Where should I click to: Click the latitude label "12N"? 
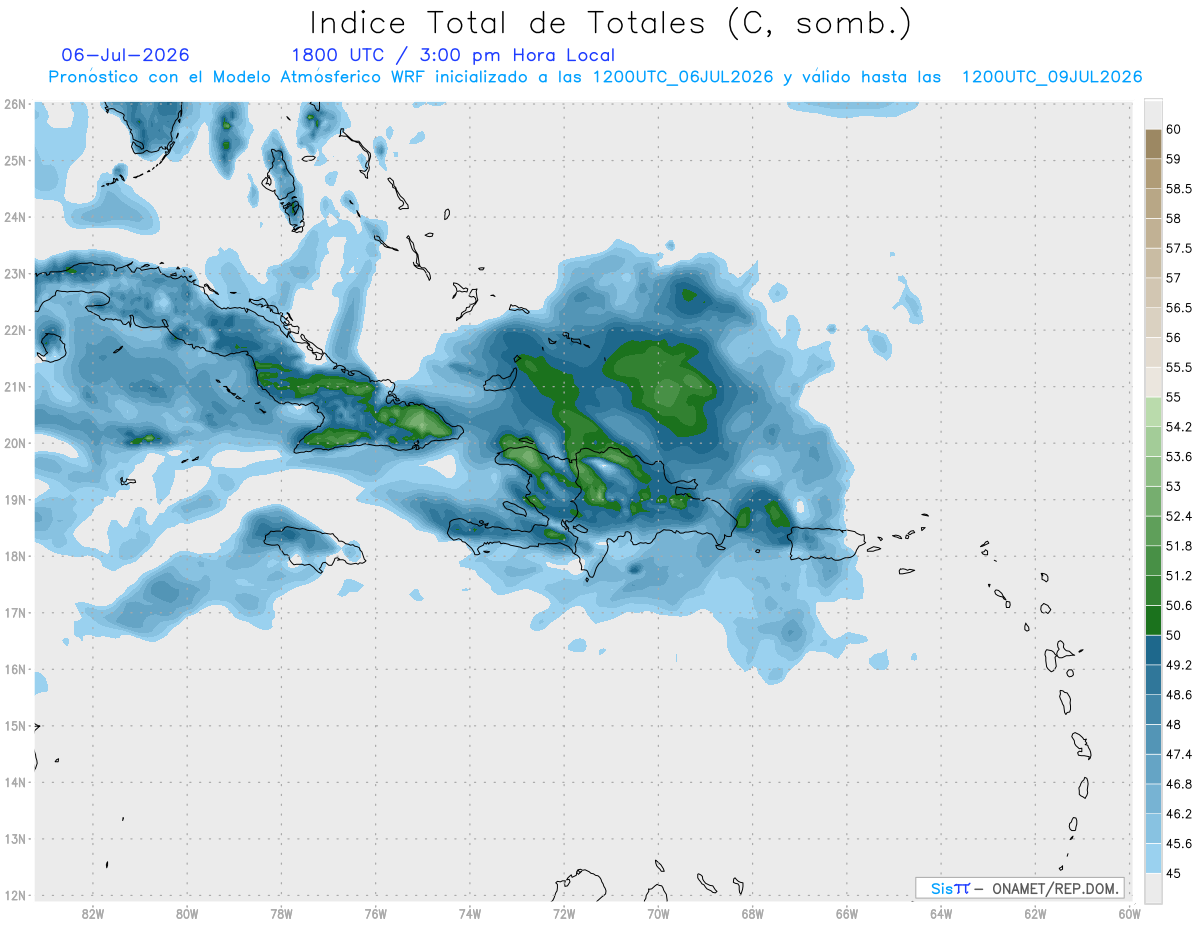[15, 895]
